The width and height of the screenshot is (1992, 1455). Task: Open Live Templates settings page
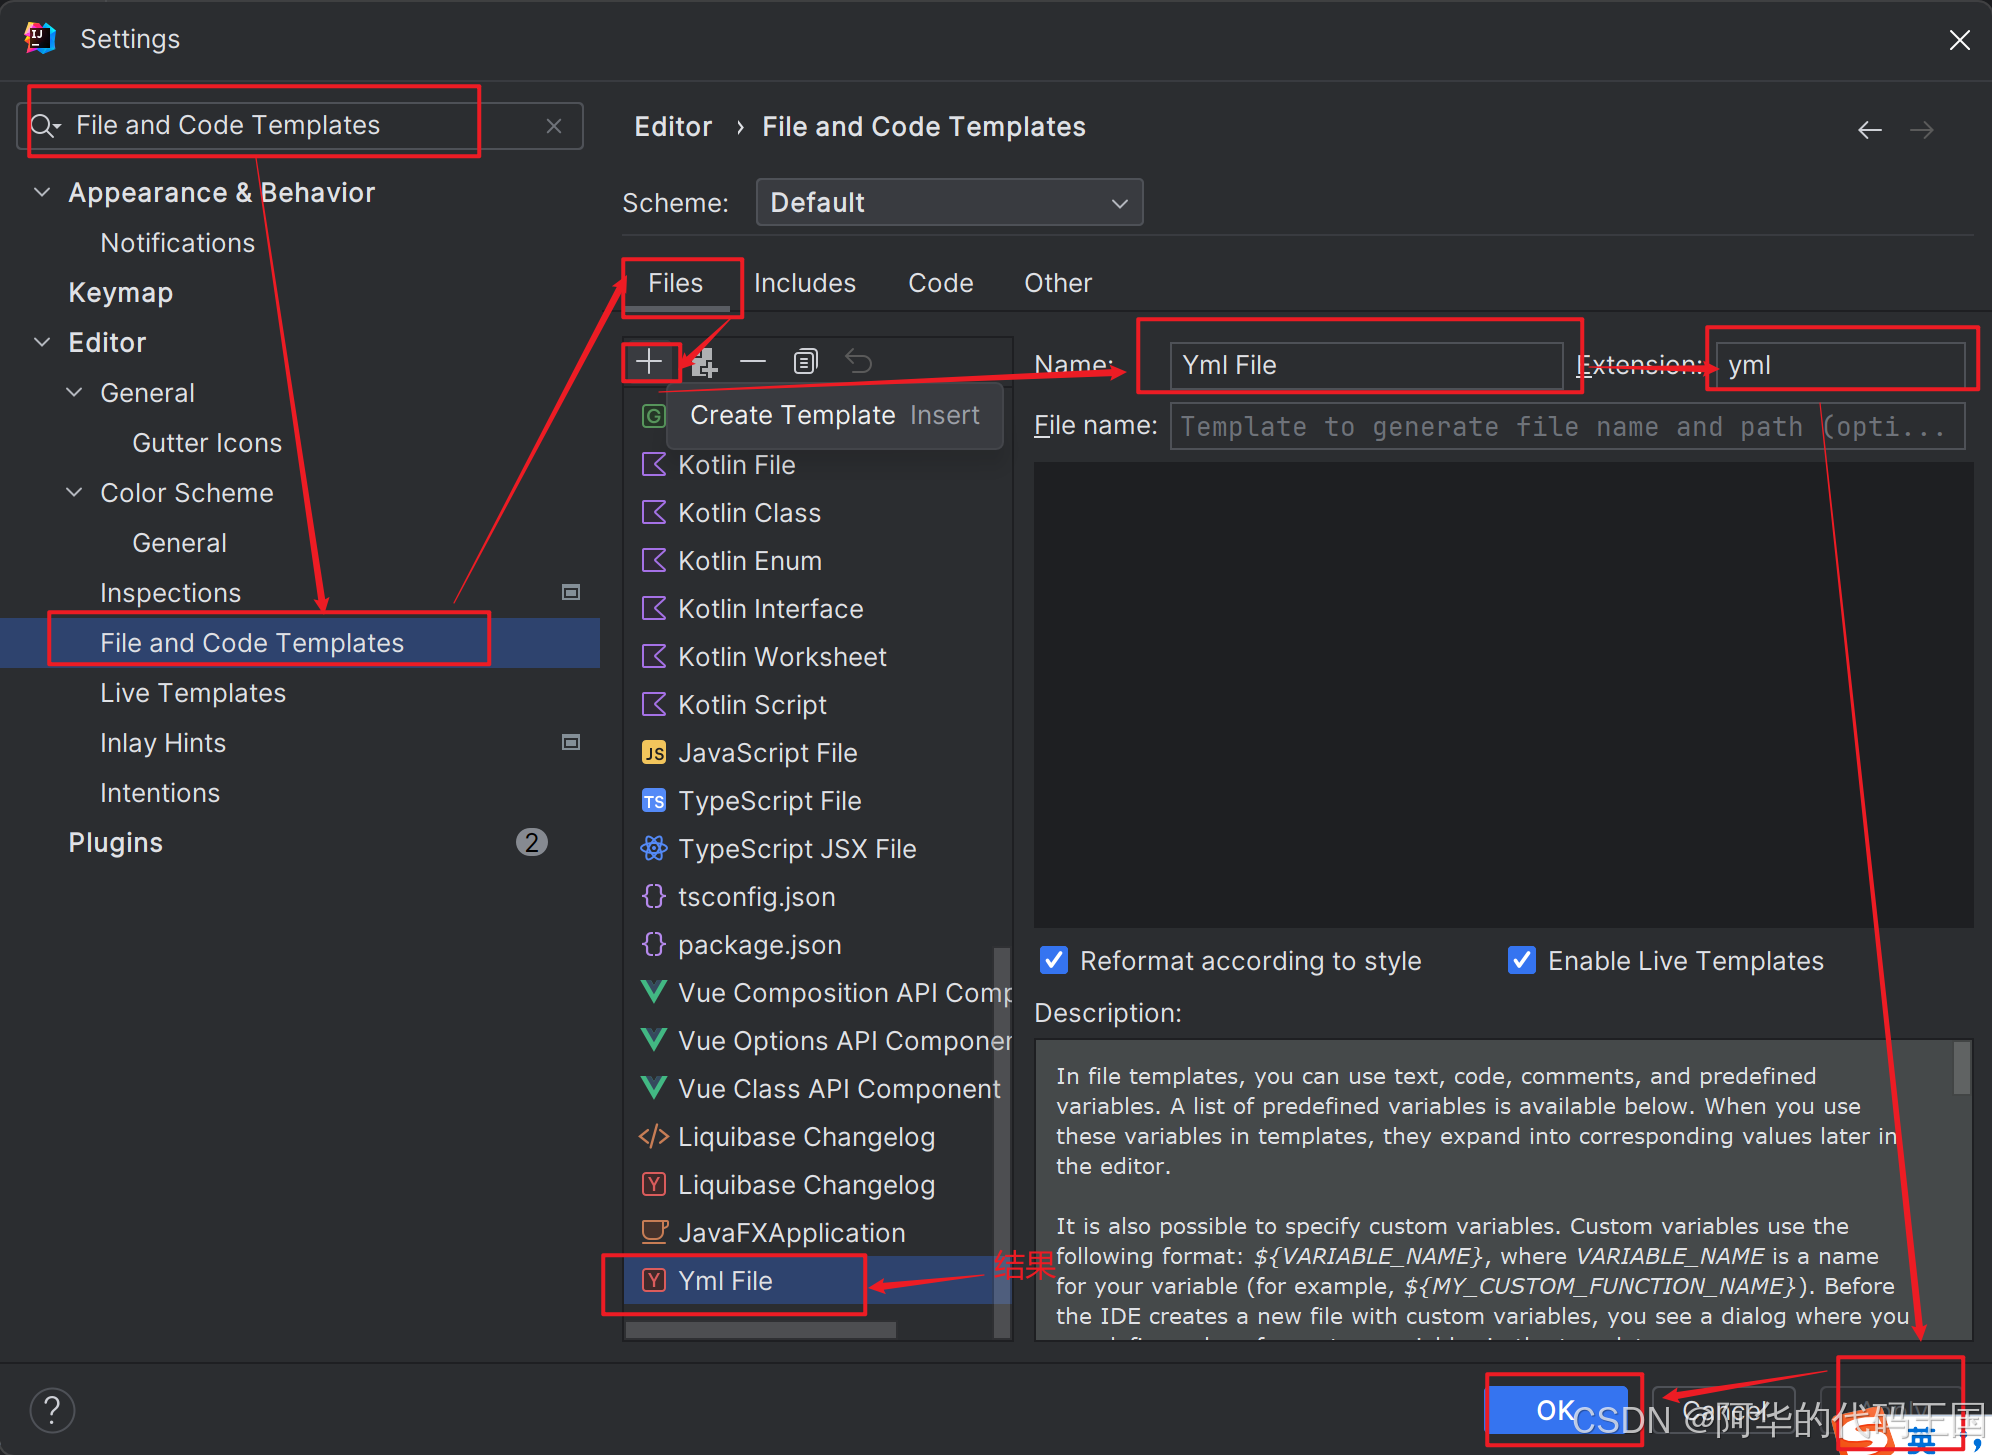pyautogui.click(x=193, y=693)
